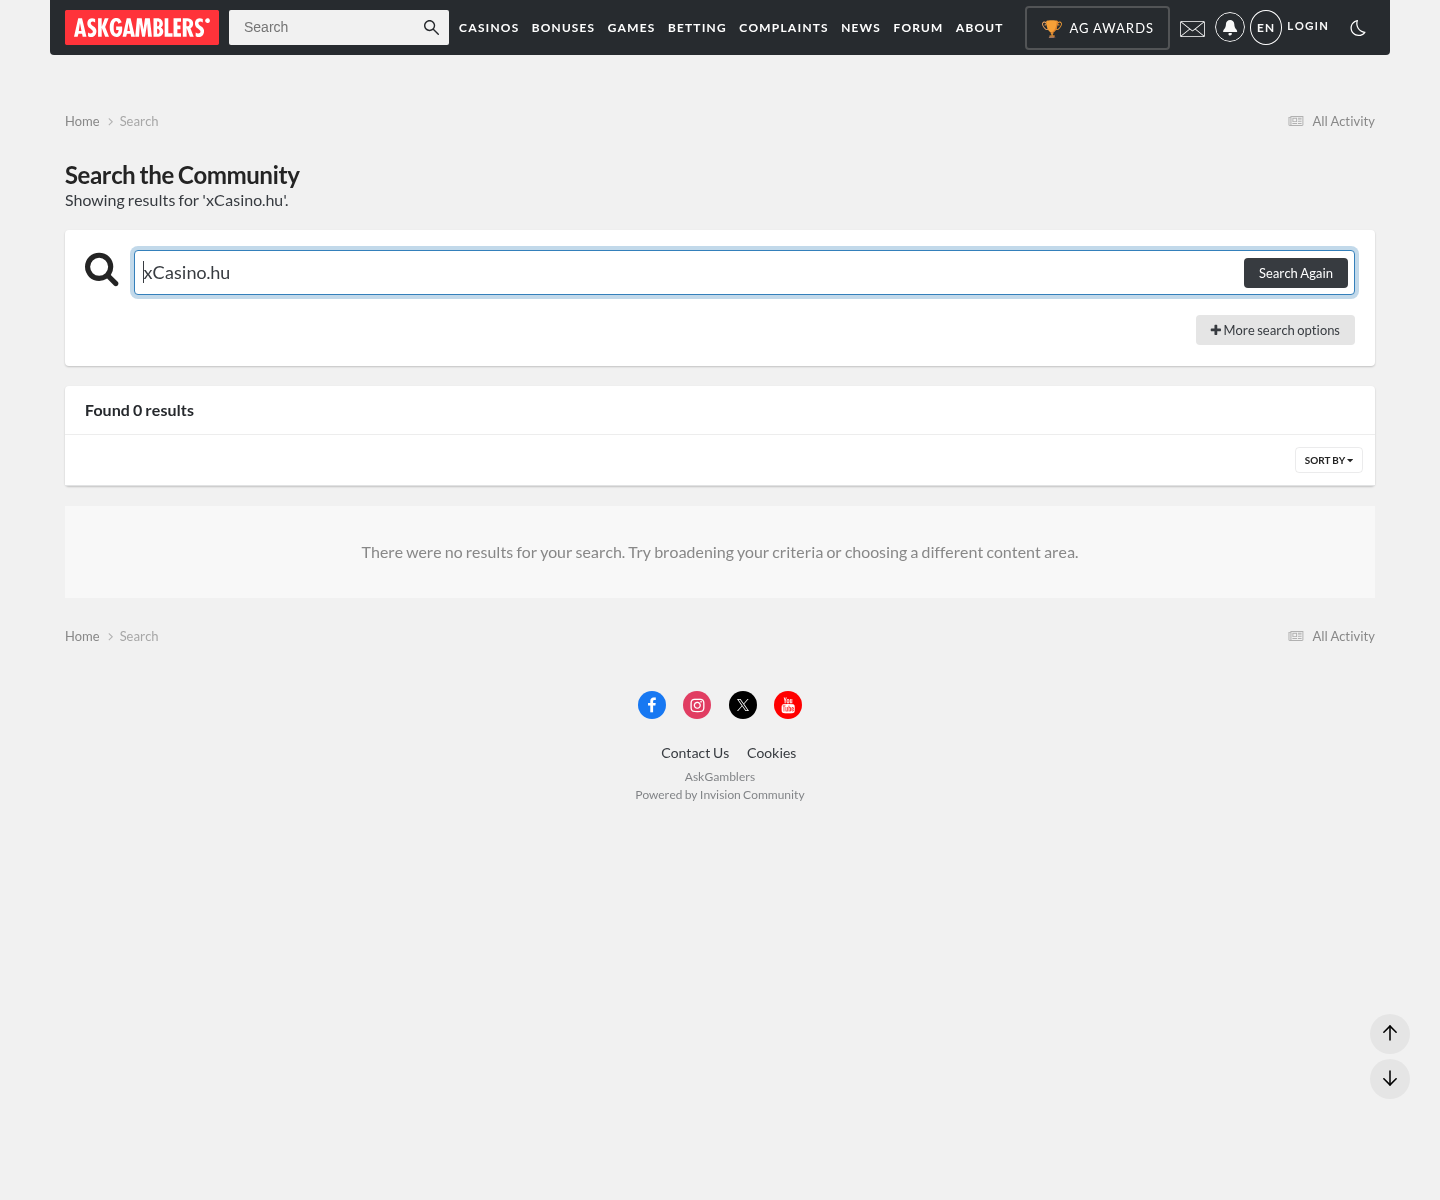Screen dimensions: 1440x1200
Task: Open the YouTube channel icon
Action: (x=788, y=705)
